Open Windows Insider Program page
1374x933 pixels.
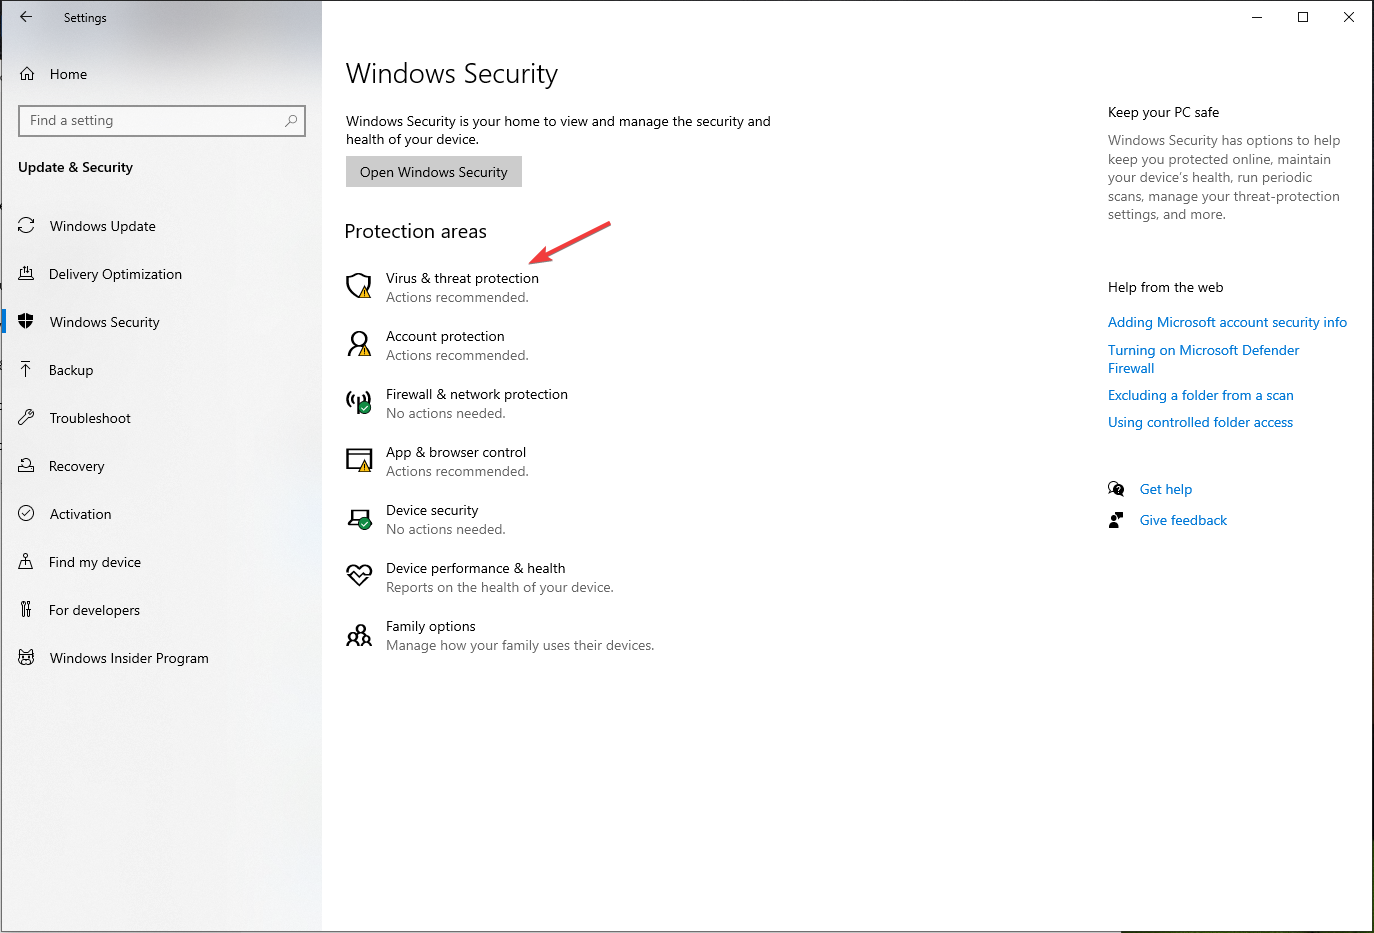pos(129,658)
